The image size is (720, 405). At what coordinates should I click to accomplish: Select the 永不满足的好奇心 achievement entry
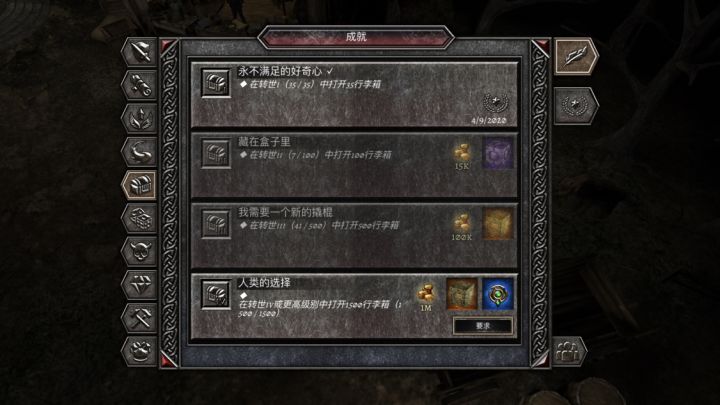click(x=354, y=95)
